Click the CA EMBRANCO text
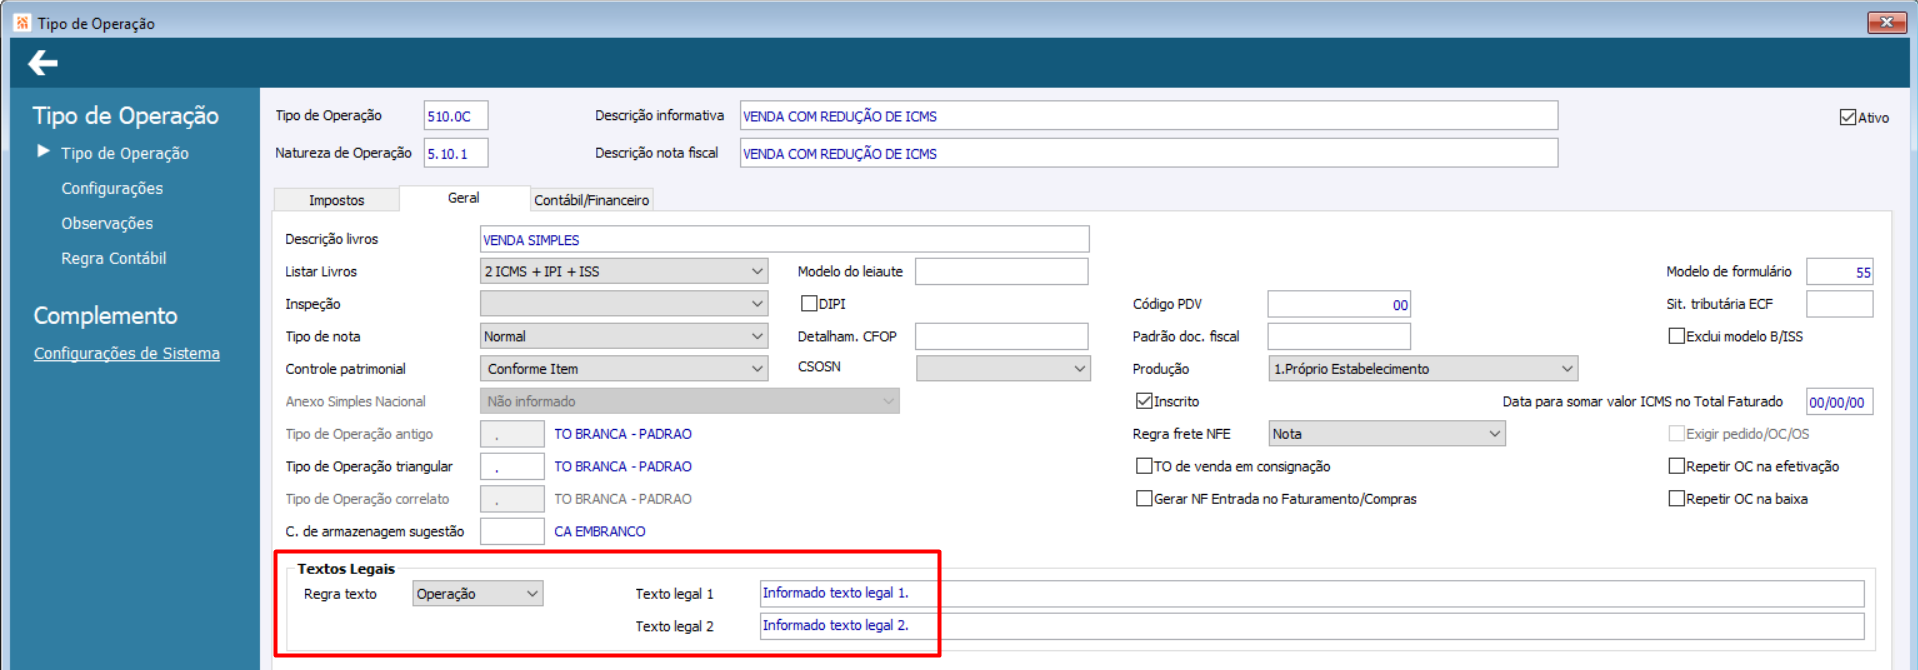 click(x=600, y=531)
